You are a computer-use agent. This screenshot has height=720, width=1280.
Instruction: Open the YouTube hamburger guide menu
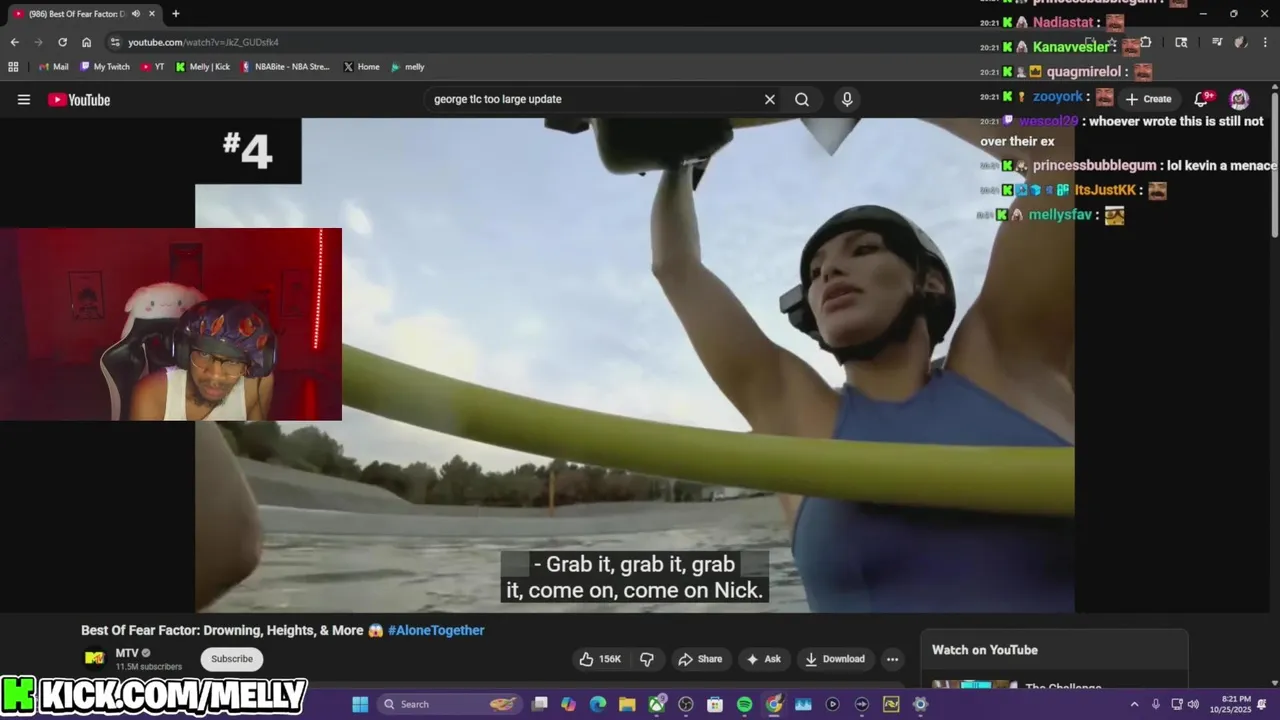[24, 99]
